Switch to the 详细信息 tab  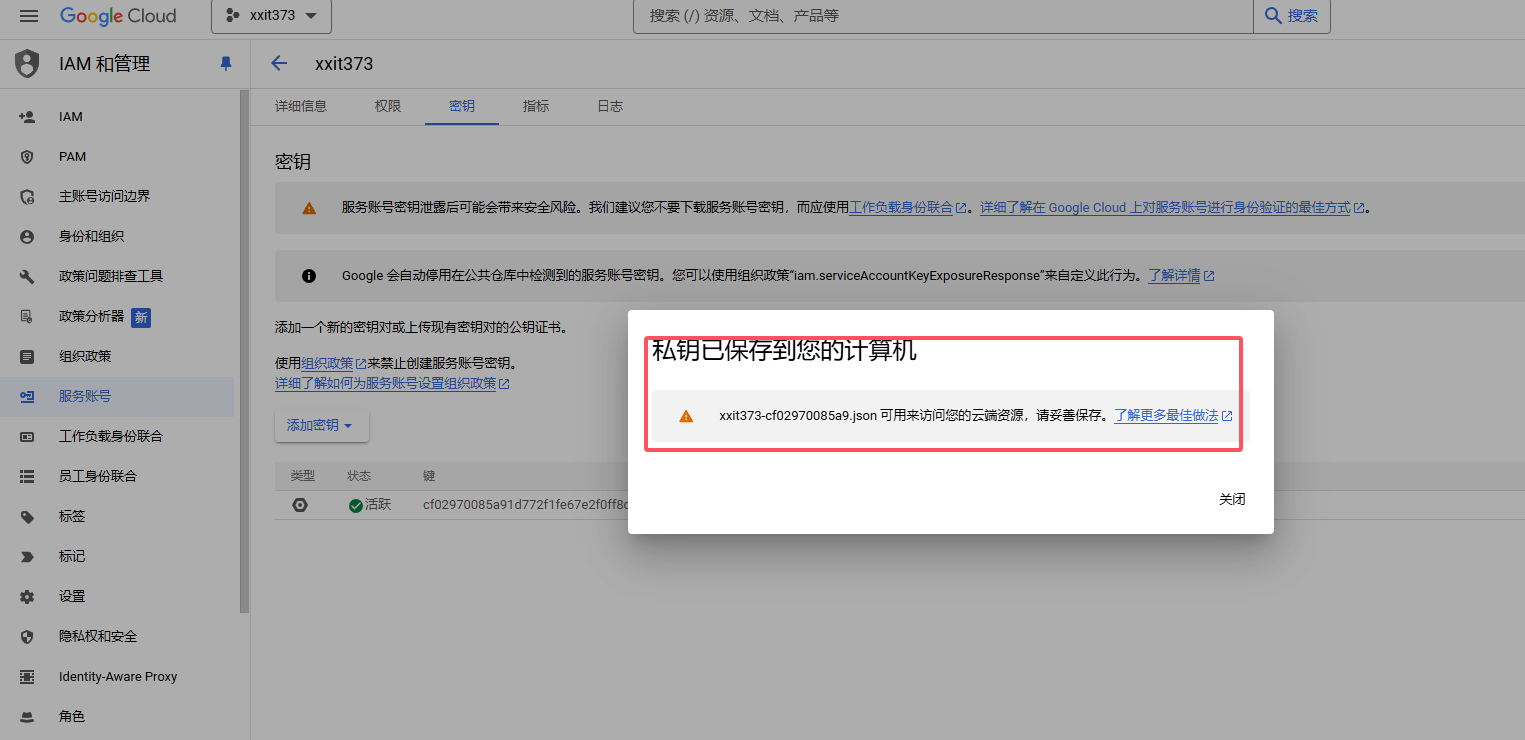click(301, 106)
